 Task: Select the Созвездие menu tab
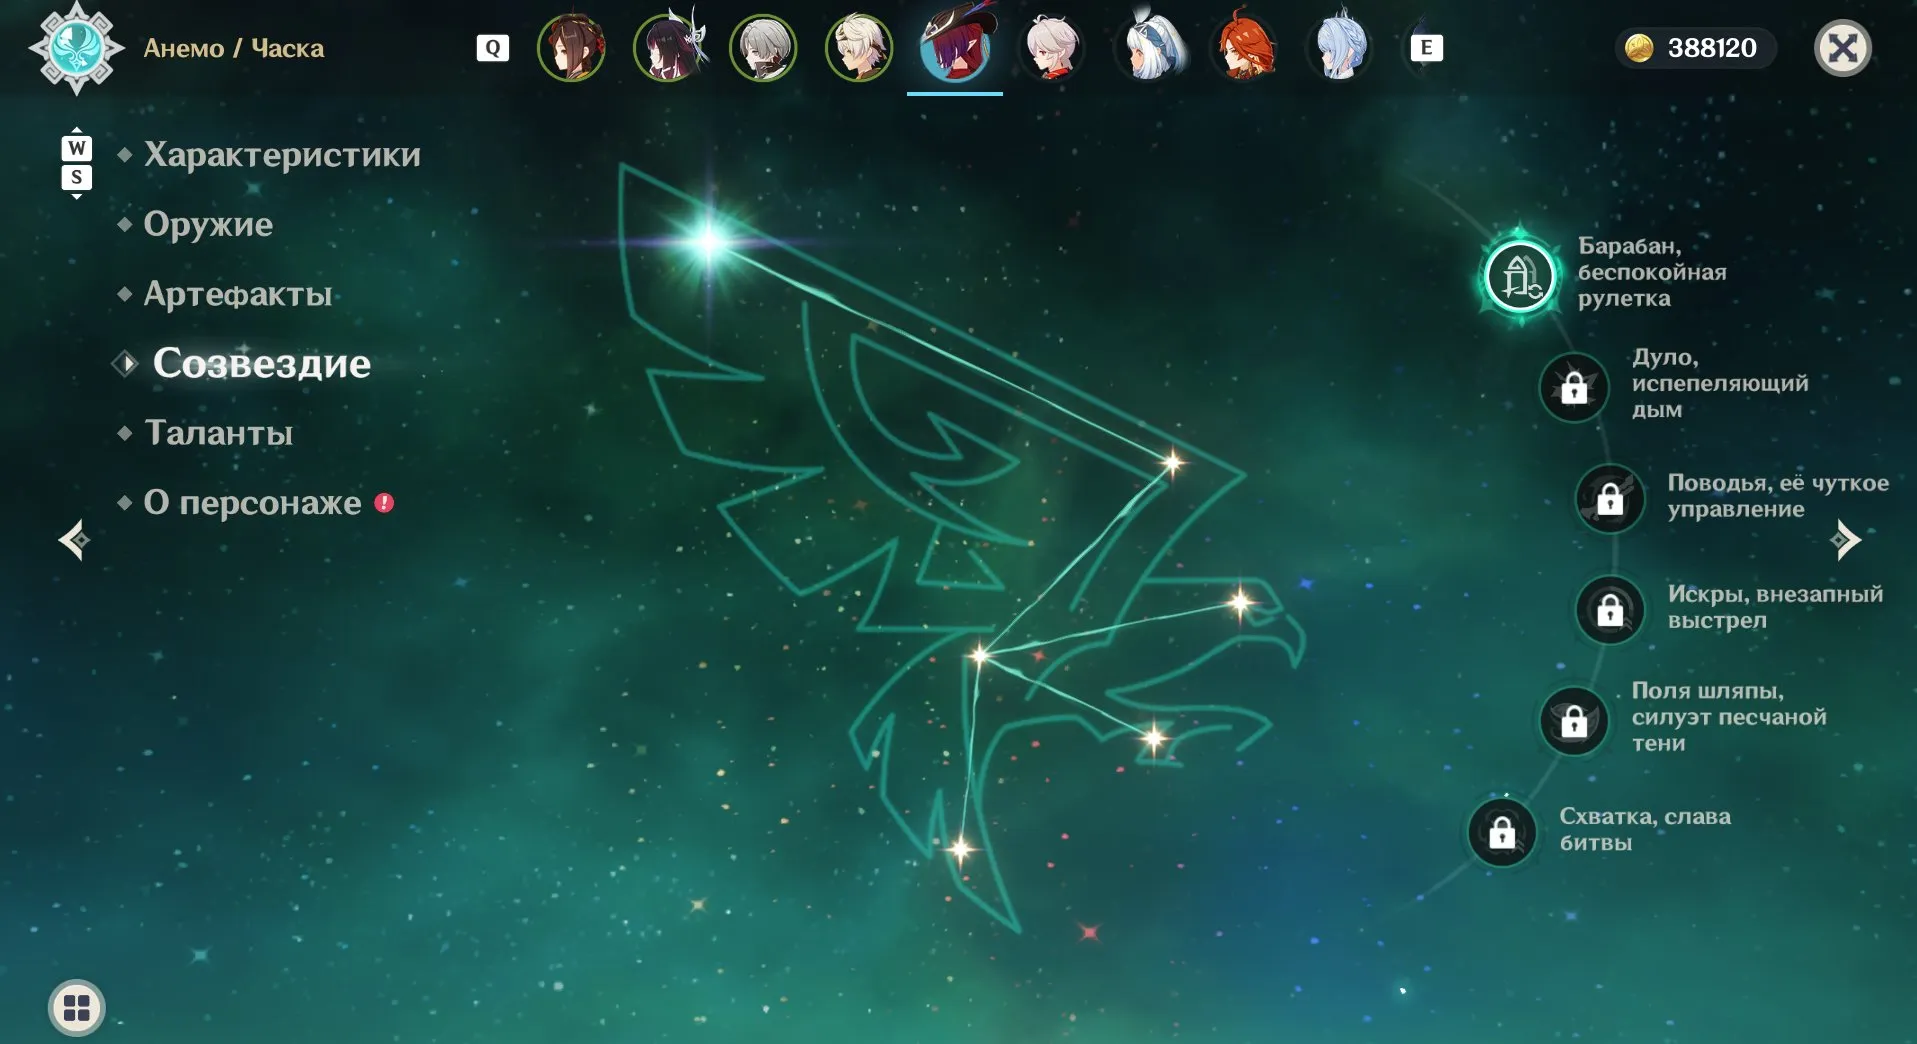point(261,363)
